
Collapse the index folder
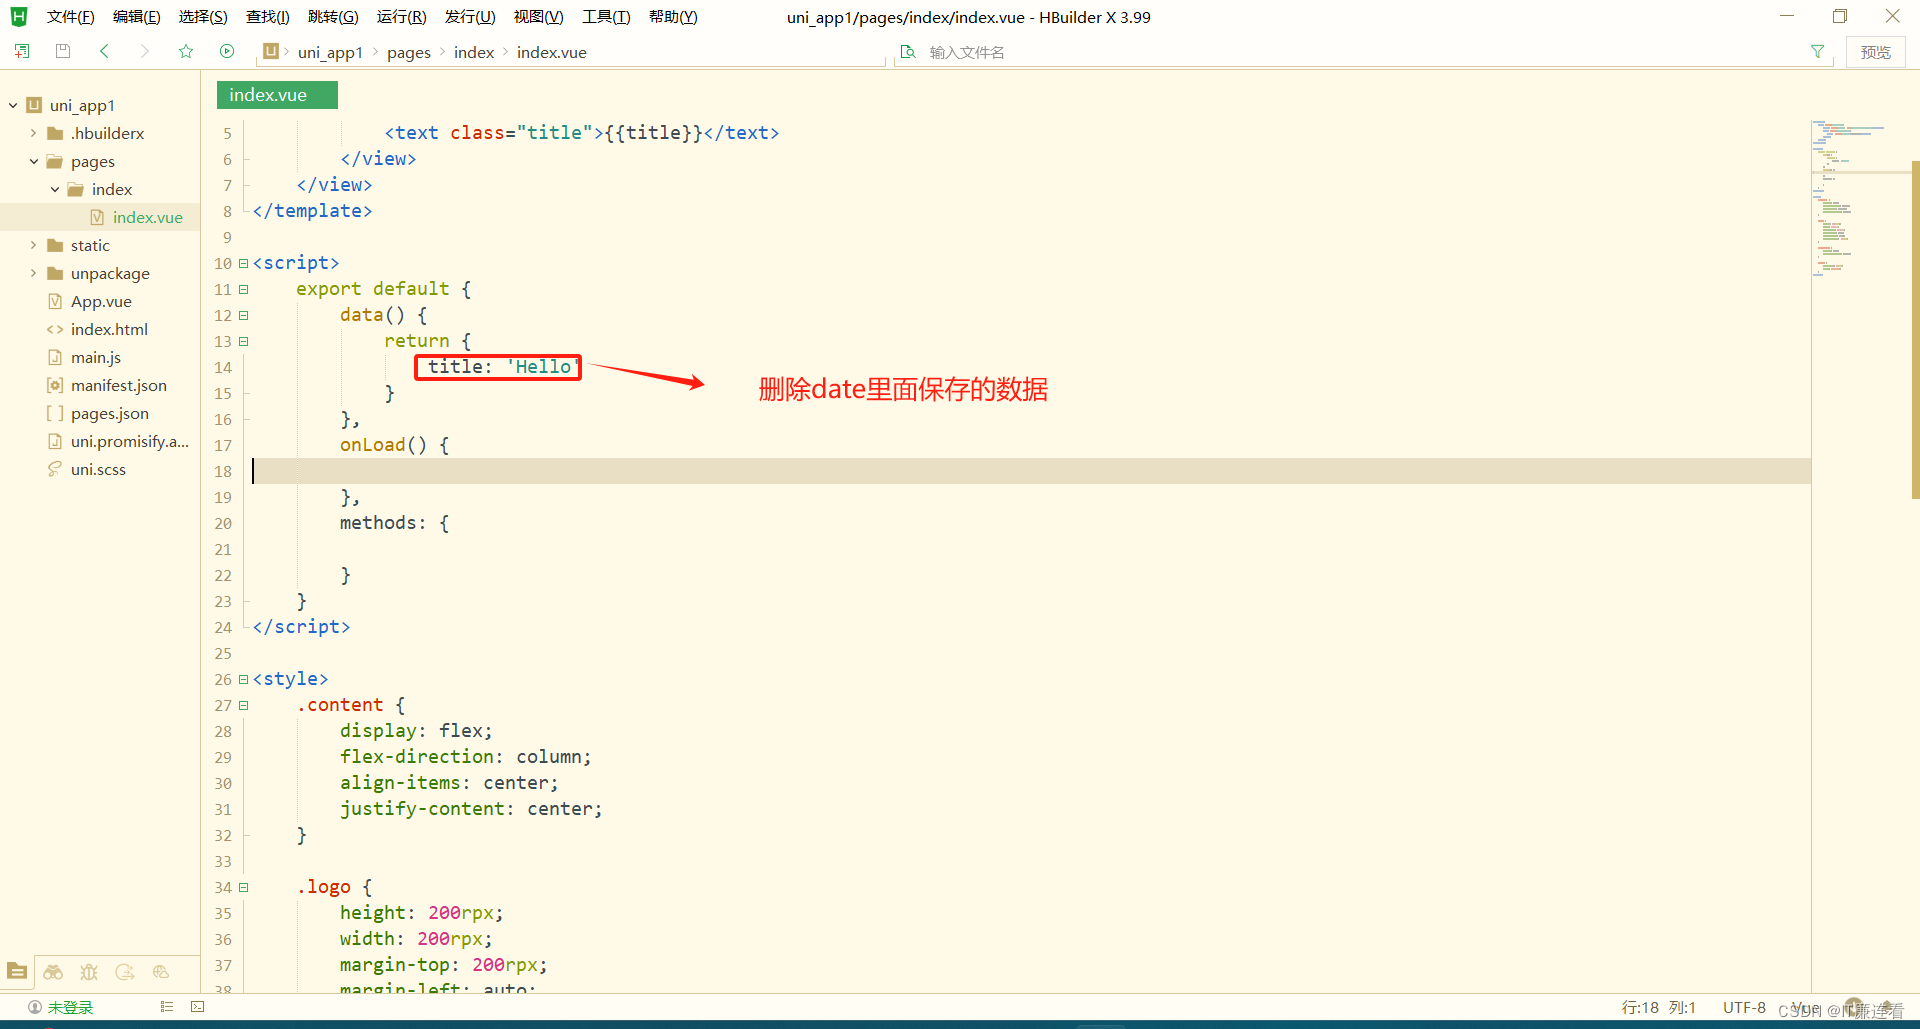54,189
